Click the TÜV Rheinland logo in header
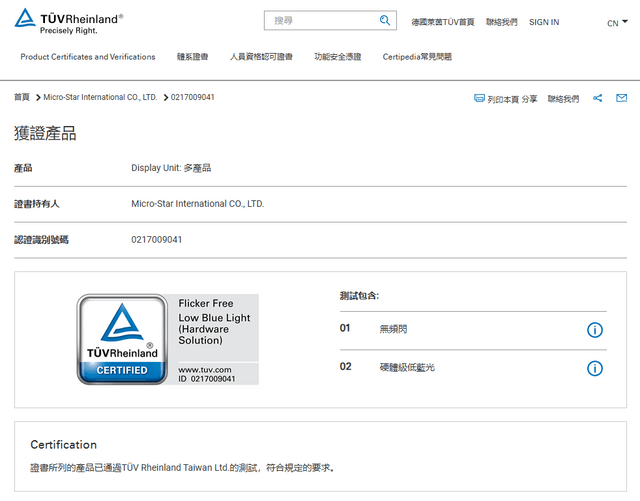This screenshot has height=501, width=640. [x=69, y=21]
